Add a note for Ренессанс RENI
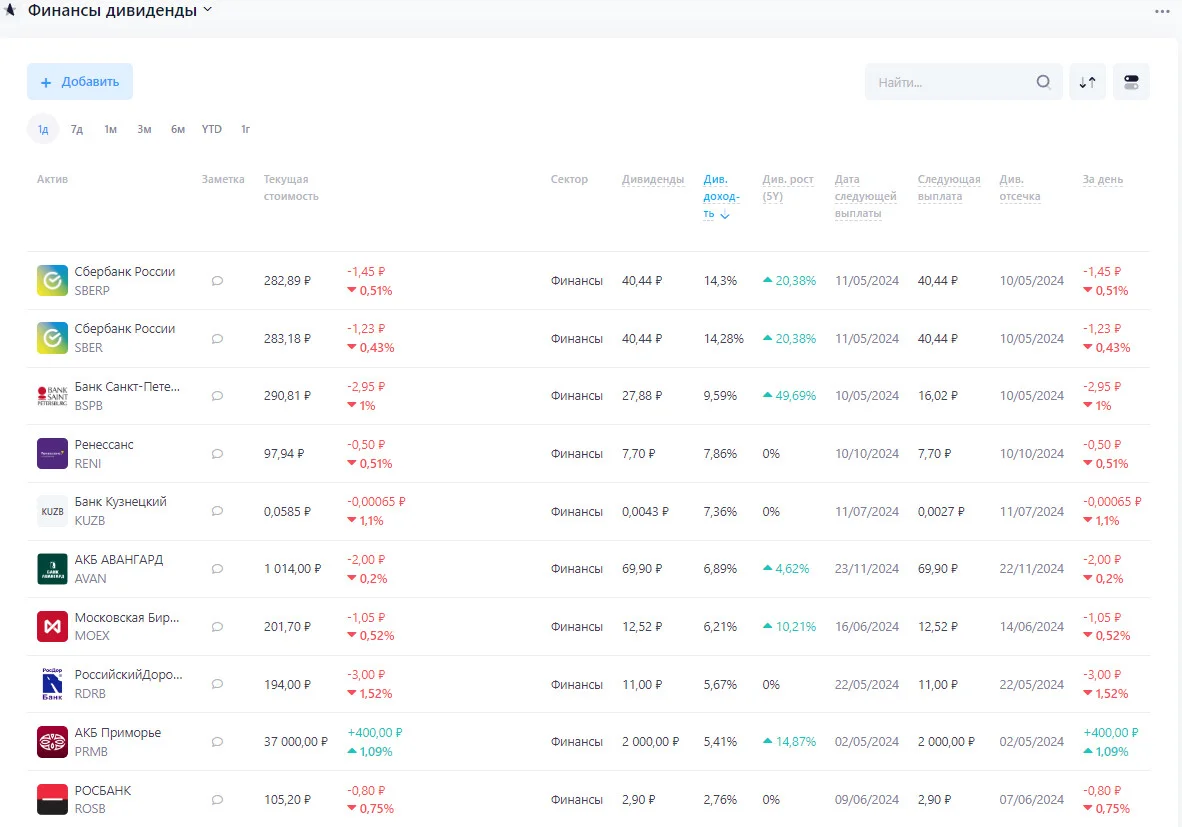This screenshot has height=827, width=1182. click(217, 454)
